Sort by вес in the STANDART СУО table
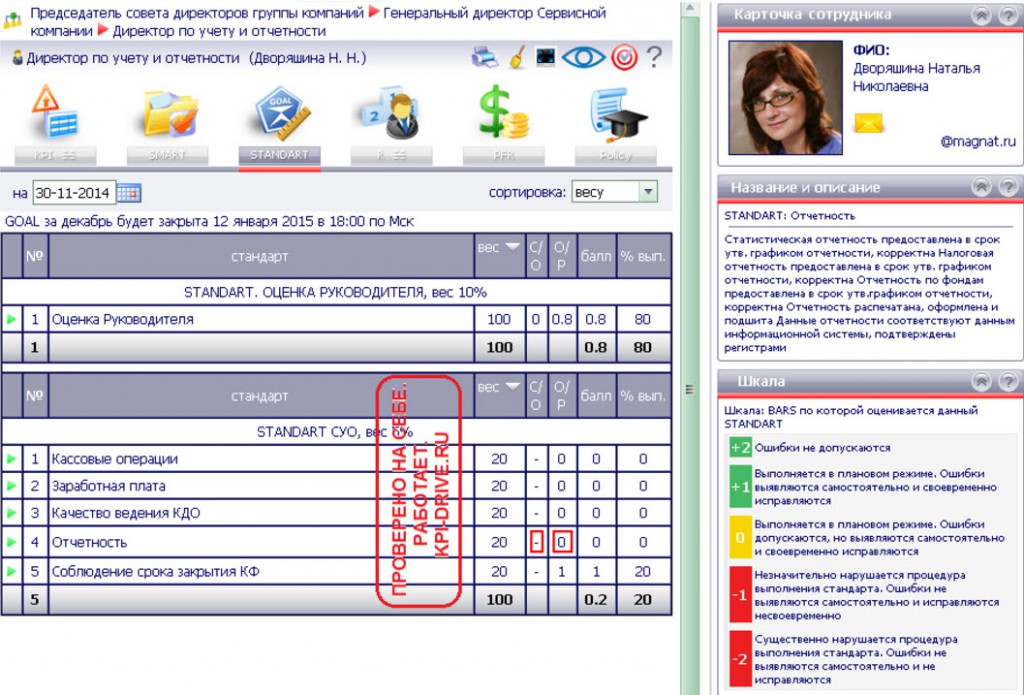 pyautogui.click(x=499, y=387)
